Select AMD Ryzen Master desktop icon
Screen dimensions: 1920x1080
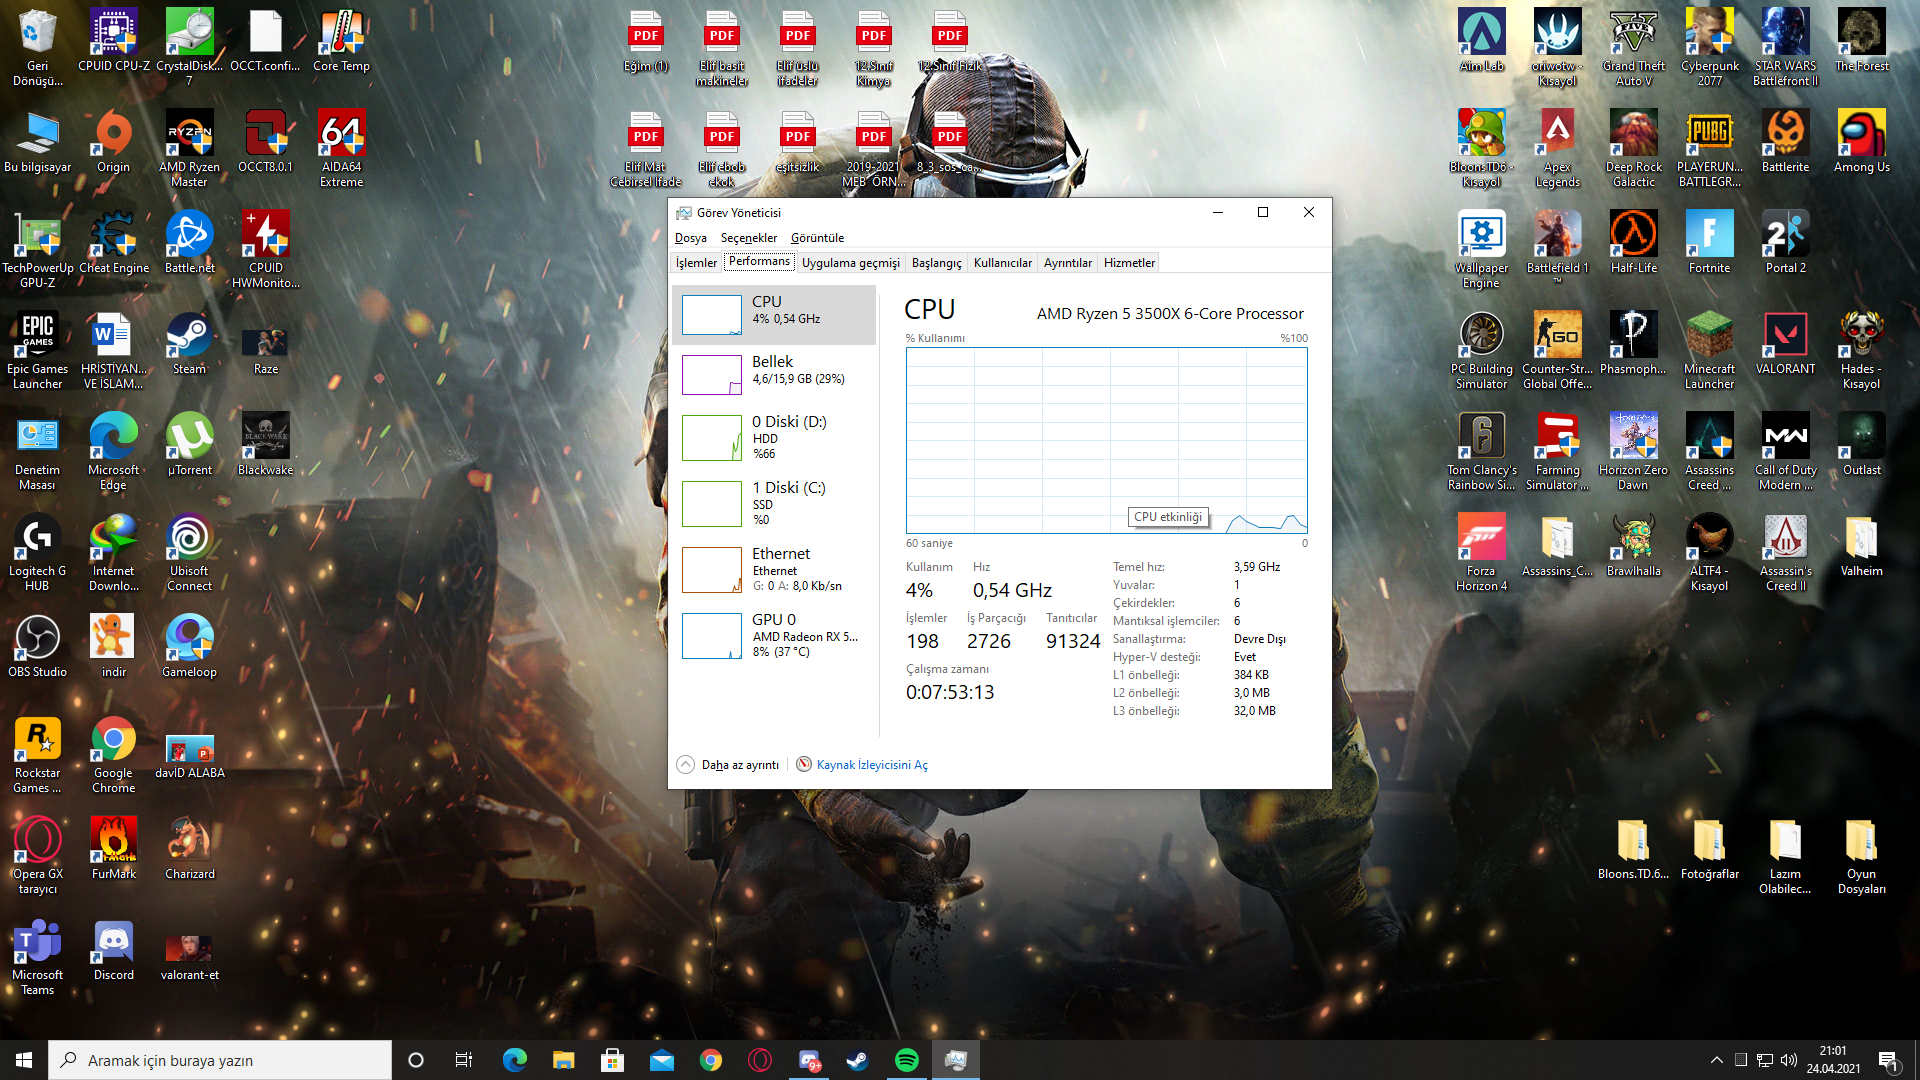[x=190, y=148]
